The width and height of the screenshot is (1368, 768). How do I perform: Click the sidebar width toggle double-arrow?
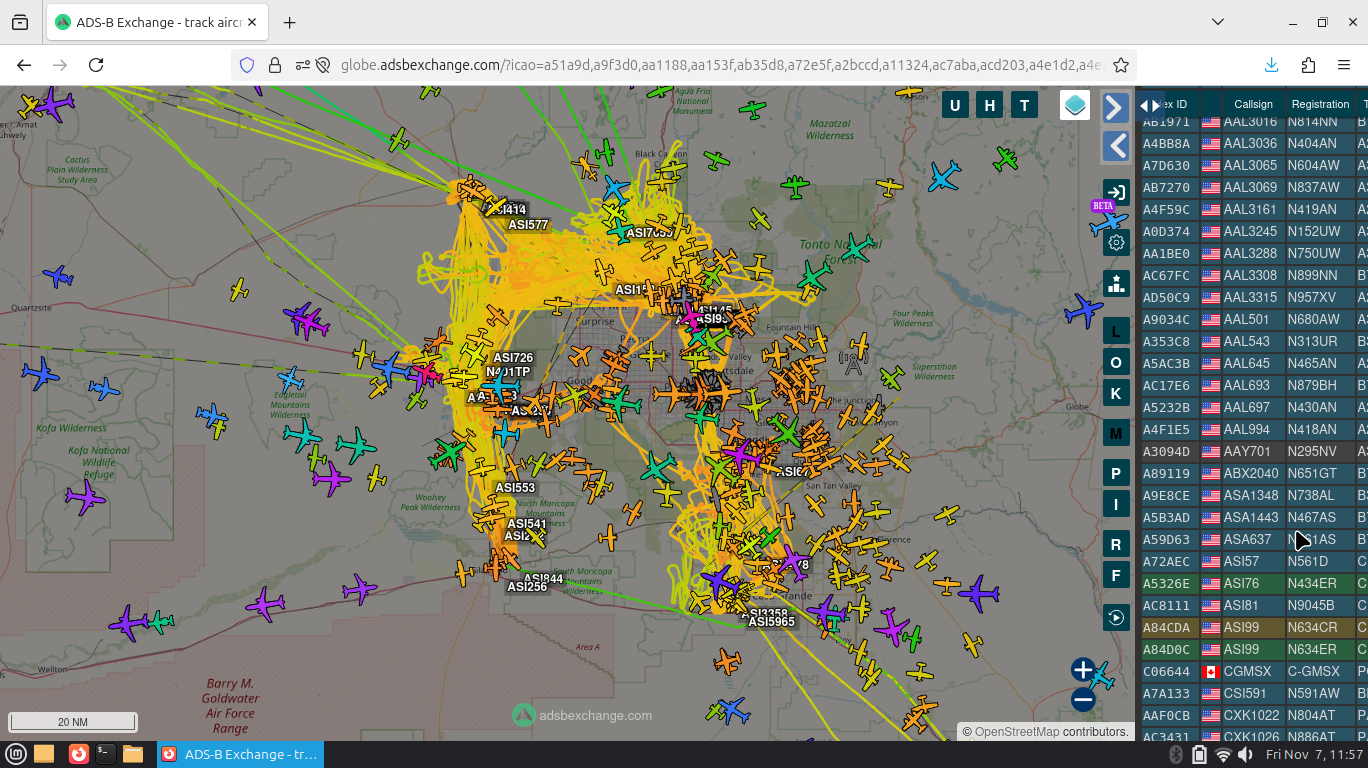(1150, 105)
